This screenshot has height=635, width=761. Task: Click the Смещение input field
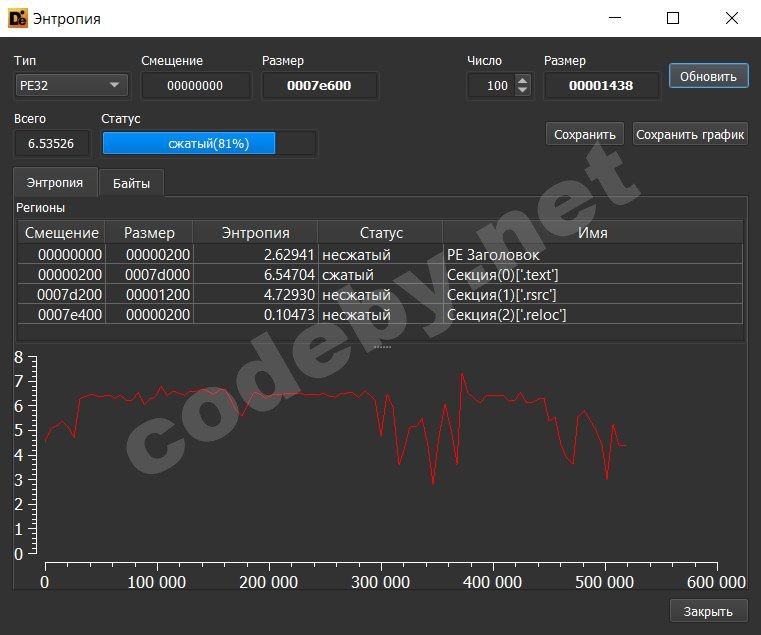(195, 86)
